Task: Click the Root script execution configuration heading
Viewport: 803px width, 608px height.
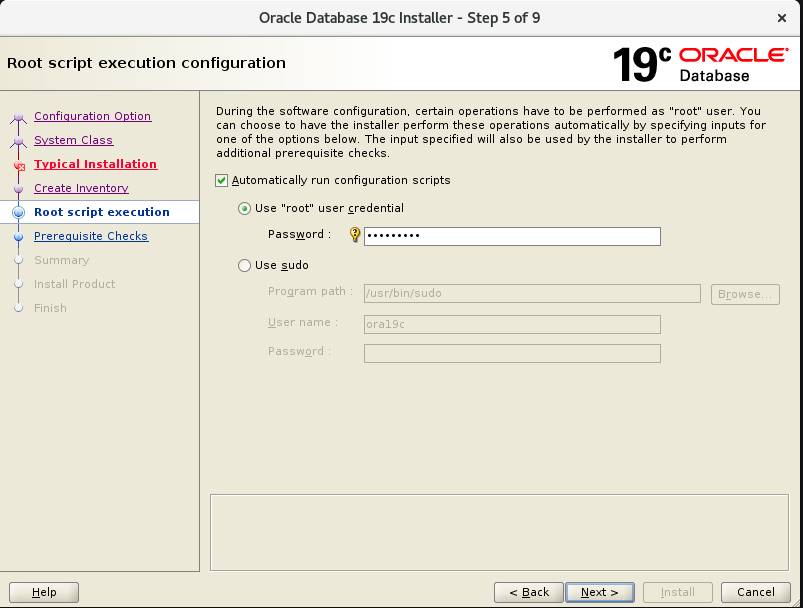Action: click(x=146, y=63)
